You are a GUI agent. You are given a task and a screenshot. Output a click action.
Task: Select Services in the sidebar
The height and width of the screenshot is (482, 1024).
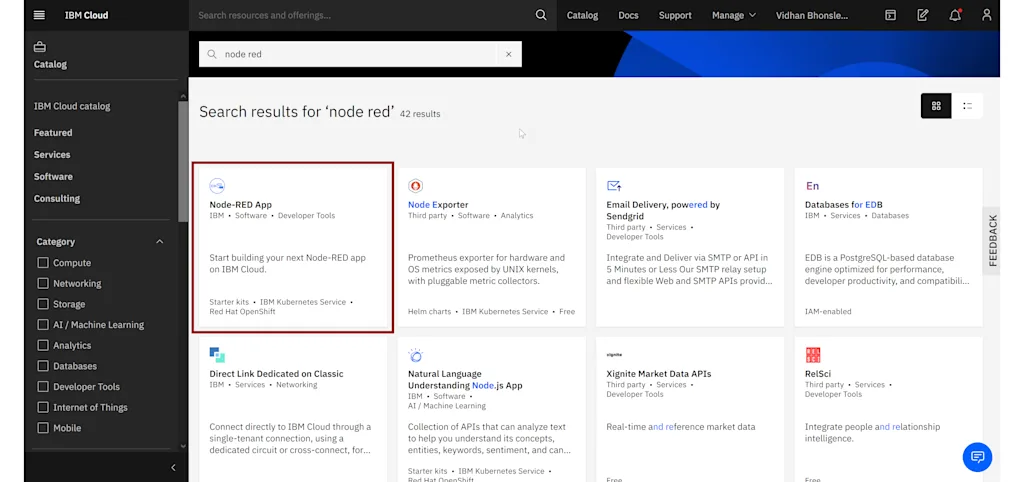click(x=52, y=155)
